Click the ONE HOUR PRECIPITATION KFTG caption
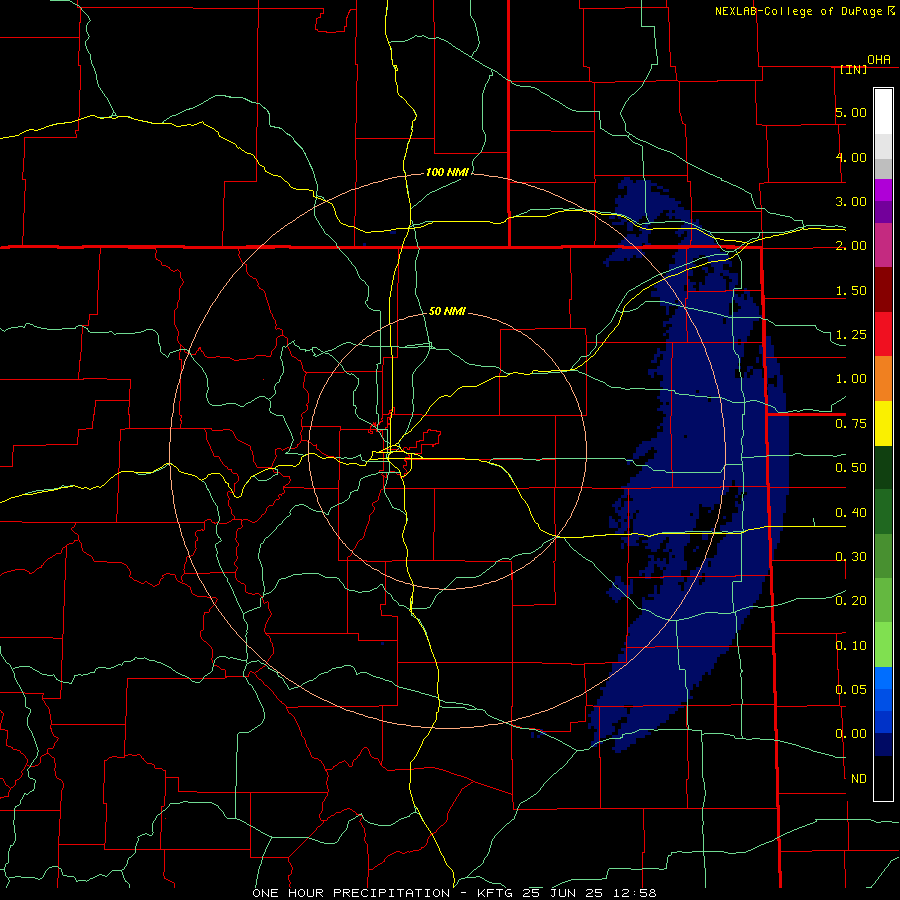Viewport: 900px width, 900px height. [454, 893]
